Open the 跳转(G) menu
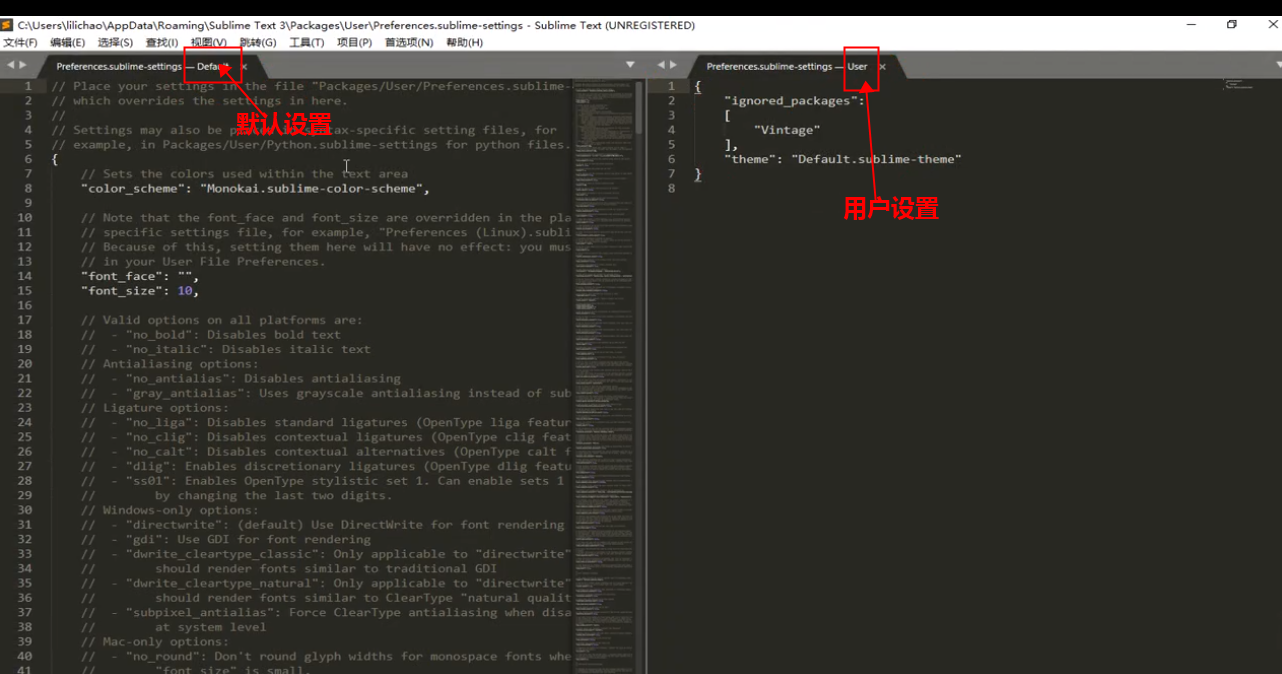This screenshot has height=674, width=1282. 258,43
